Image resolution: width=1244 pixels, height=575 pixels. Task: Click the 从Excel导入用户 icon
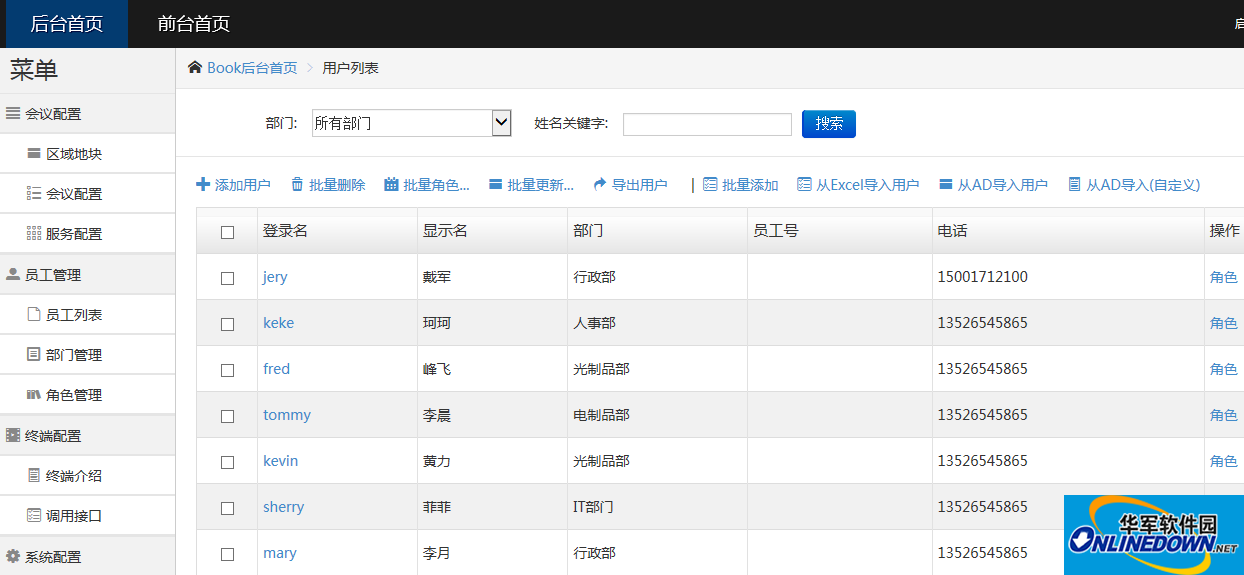click(804, 185)
